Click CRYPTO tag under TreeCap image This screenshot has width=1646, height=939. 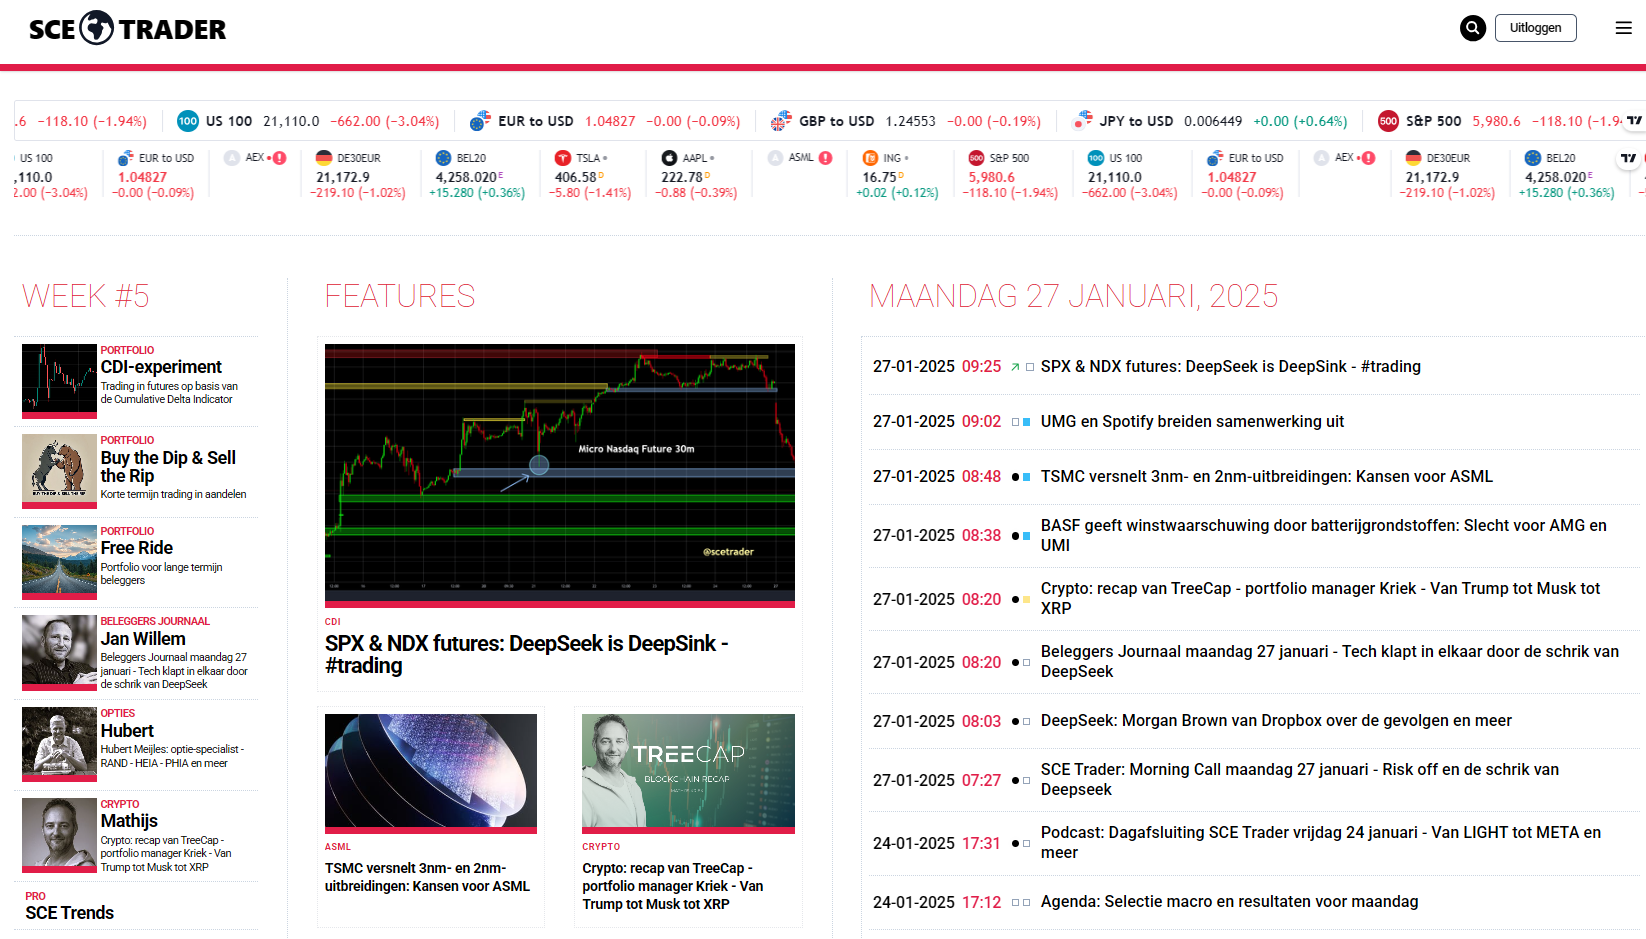tap(601, 847)
